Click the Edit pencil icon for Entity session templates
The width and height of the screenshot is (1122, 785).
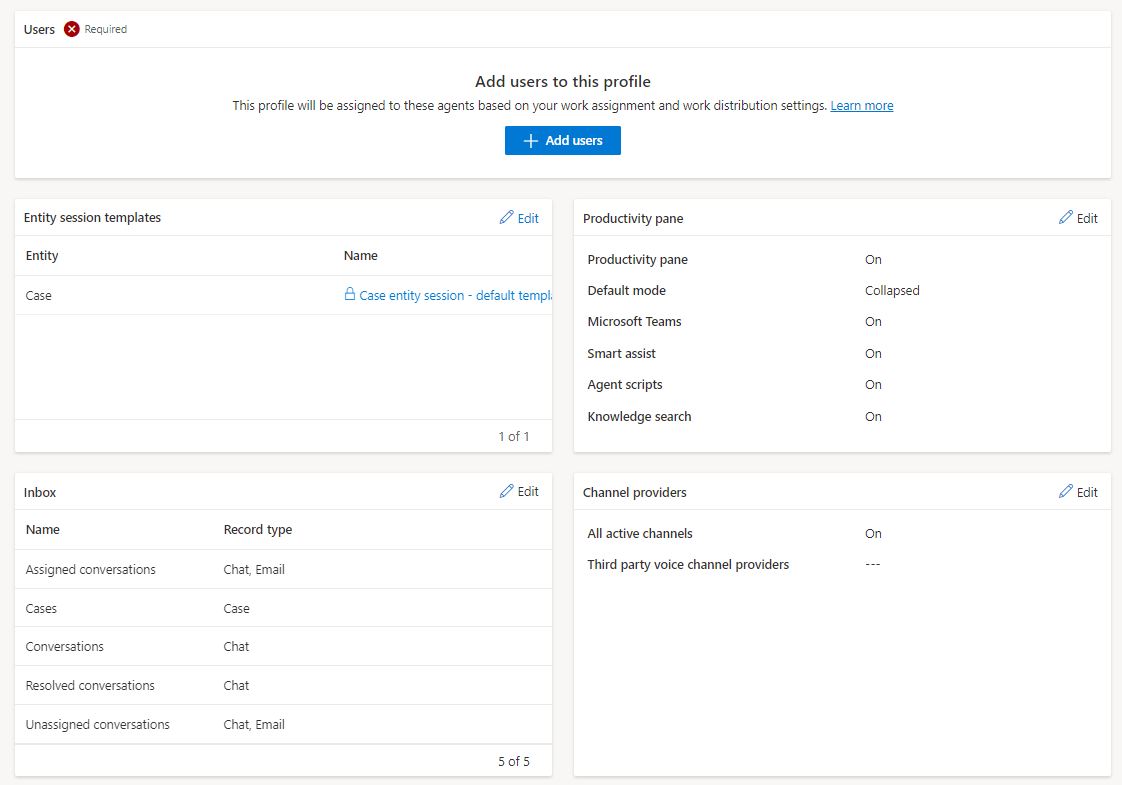click(x=509, y=217)
